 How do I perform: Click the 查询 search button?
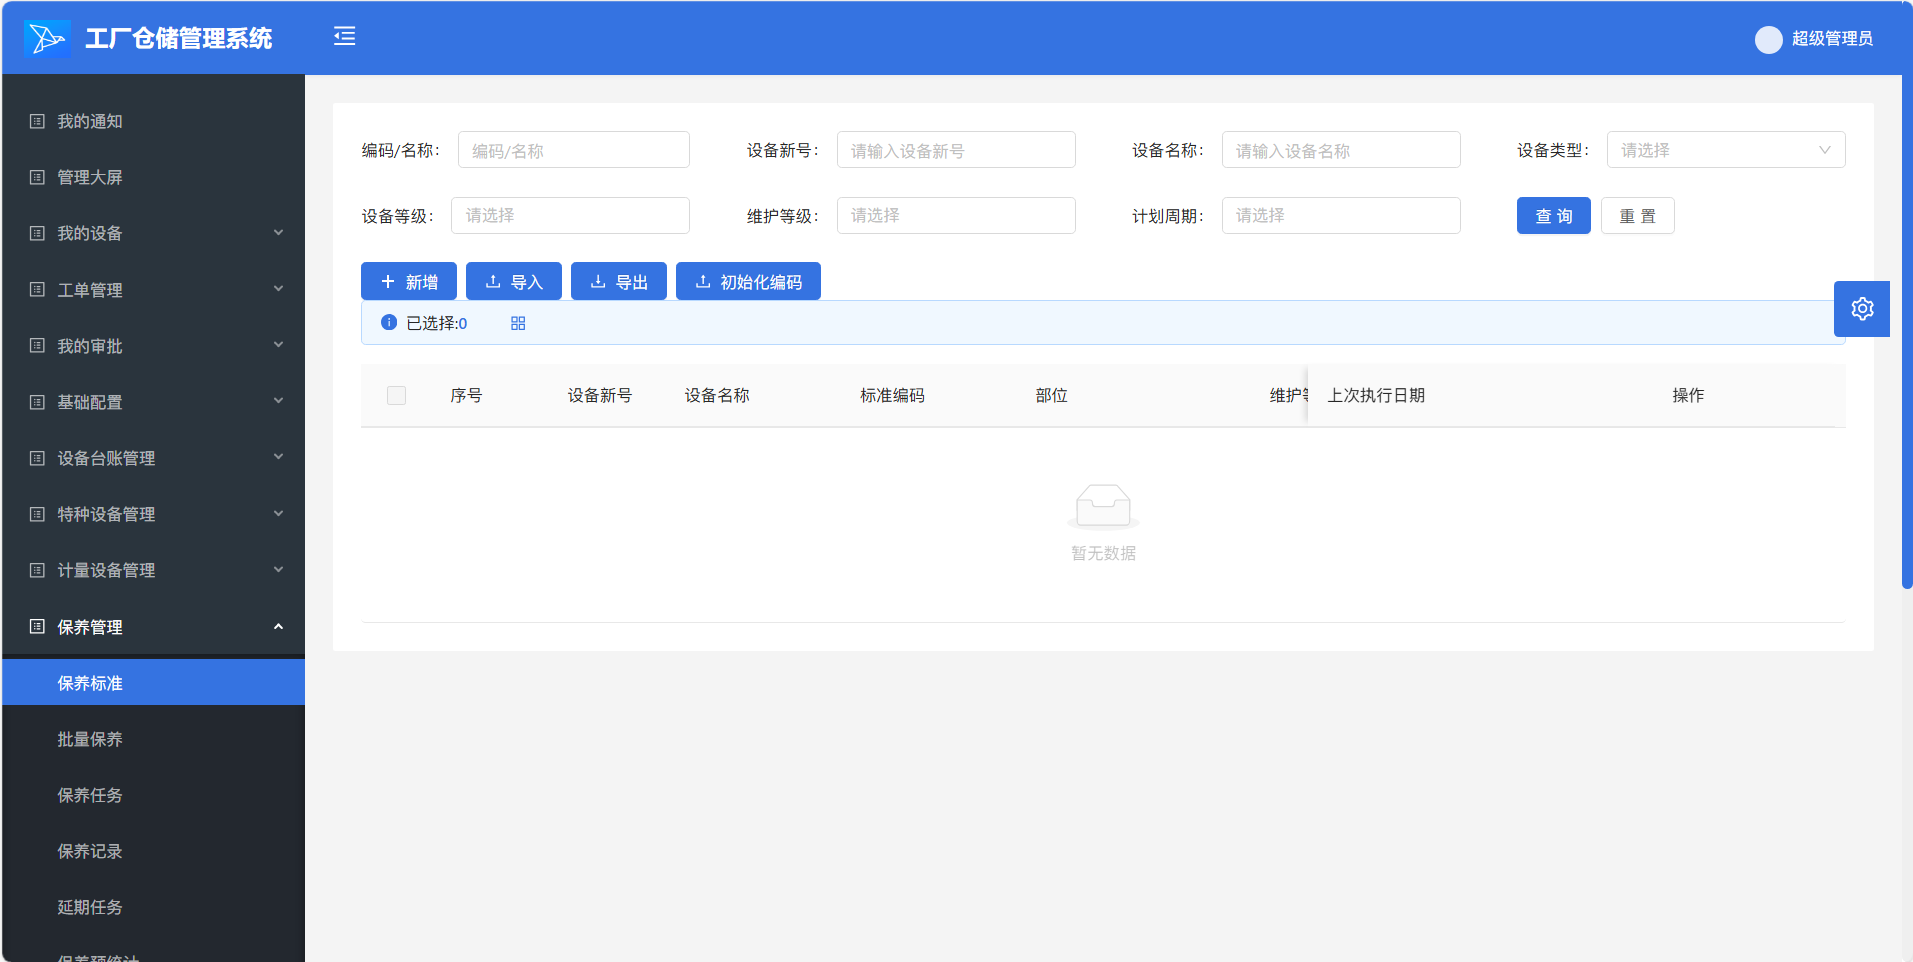[1553, 216]
